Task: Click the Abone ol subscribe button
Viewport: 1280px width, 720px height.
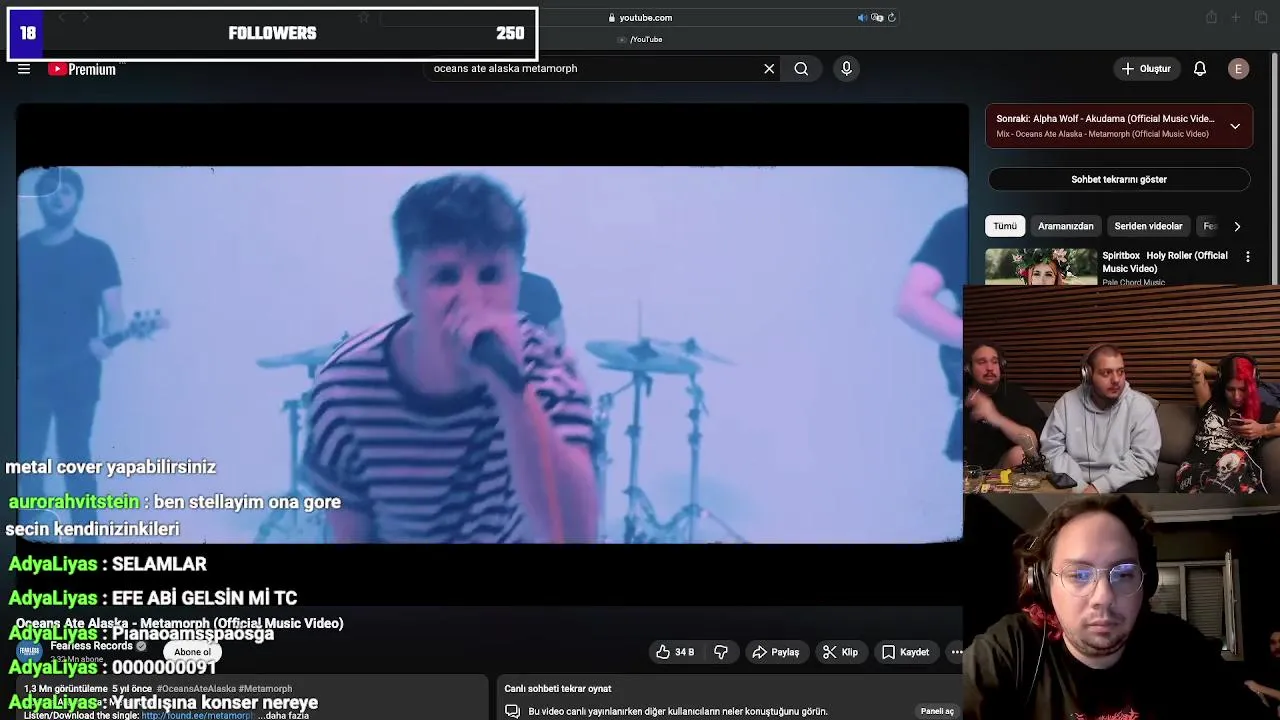Action: point(192,652)
